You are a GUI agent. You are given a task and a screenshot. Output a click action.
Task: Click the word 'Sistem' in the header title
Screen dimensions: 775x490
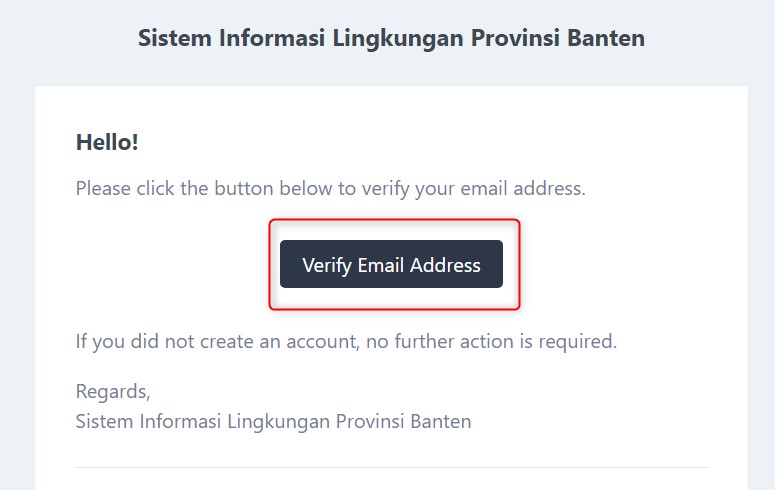tap(171, 39)
